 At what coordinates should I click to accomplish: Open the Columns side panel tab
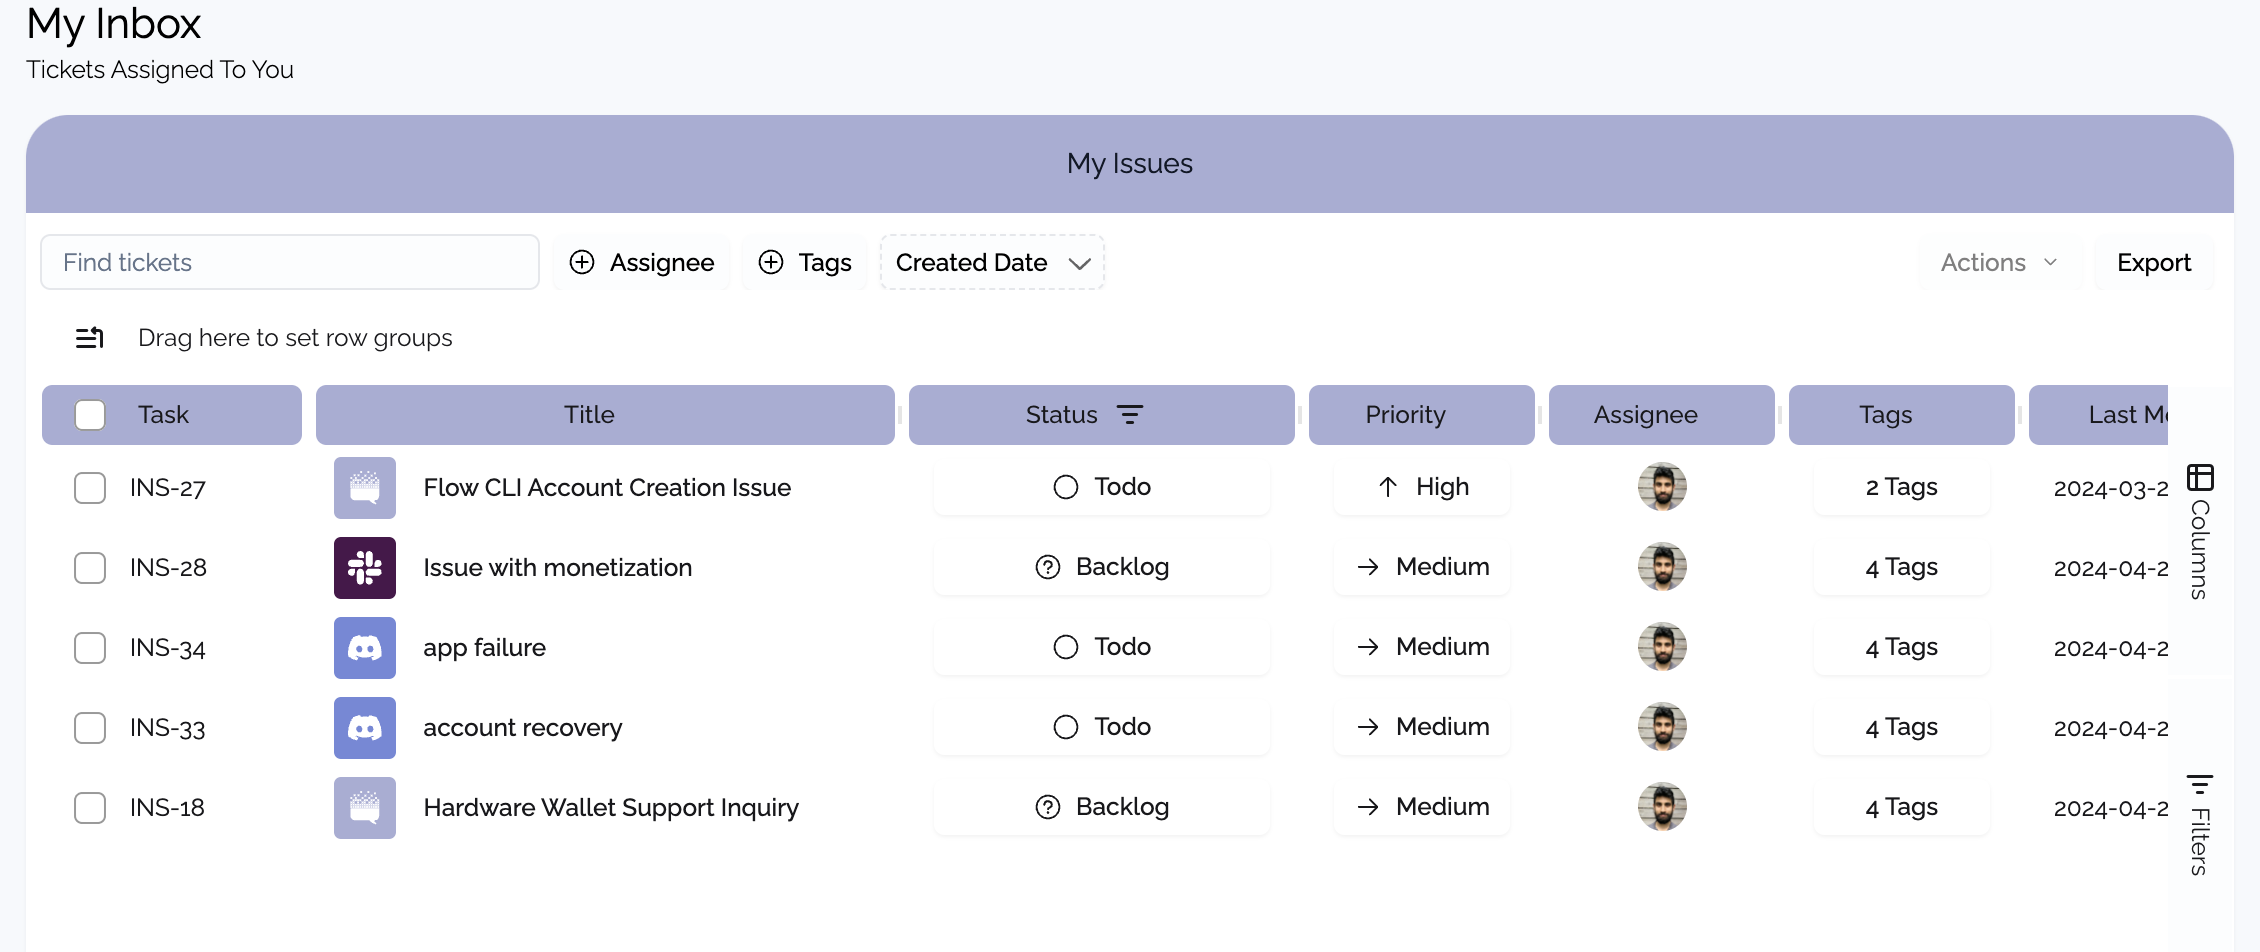2200,532
